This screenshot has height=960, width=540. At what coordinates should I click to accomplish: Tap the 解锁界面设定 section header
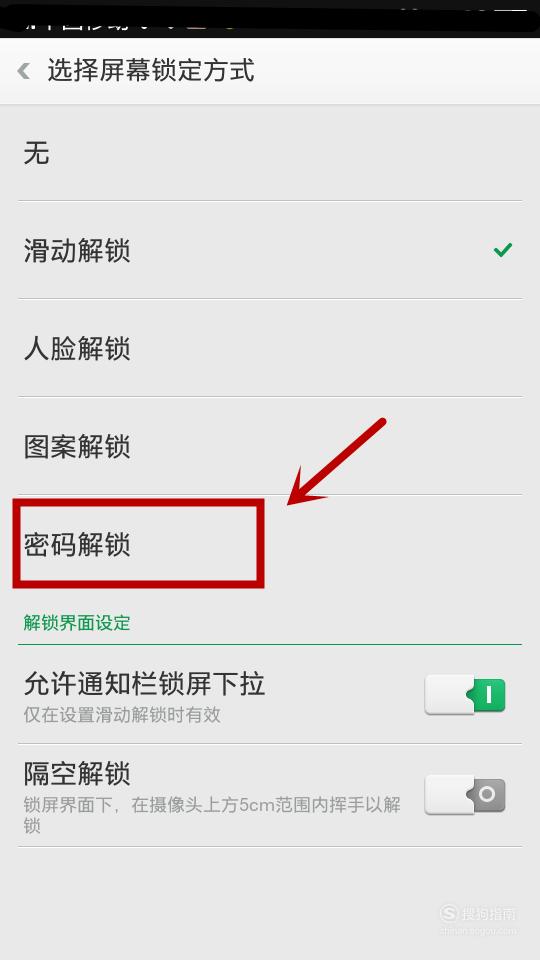click(77, 623)
